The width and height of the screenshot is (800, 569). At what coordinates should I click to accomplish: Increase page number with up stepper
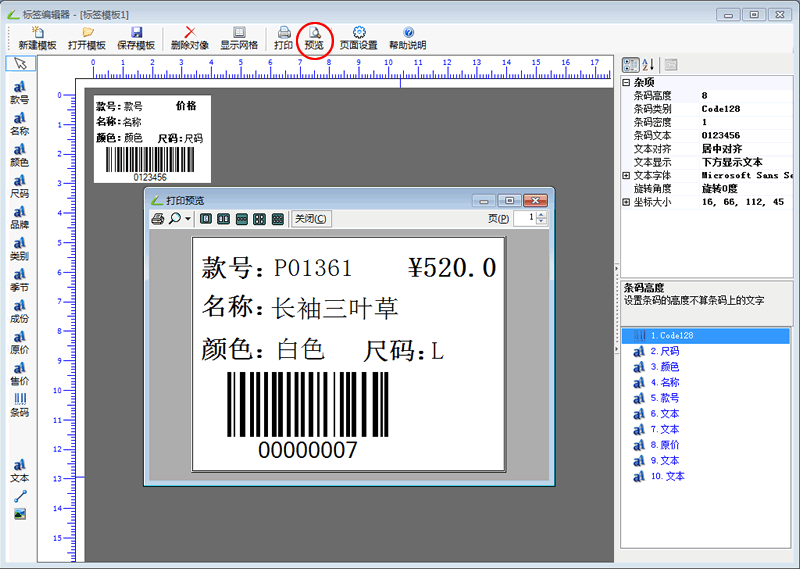tap(541, 215)
